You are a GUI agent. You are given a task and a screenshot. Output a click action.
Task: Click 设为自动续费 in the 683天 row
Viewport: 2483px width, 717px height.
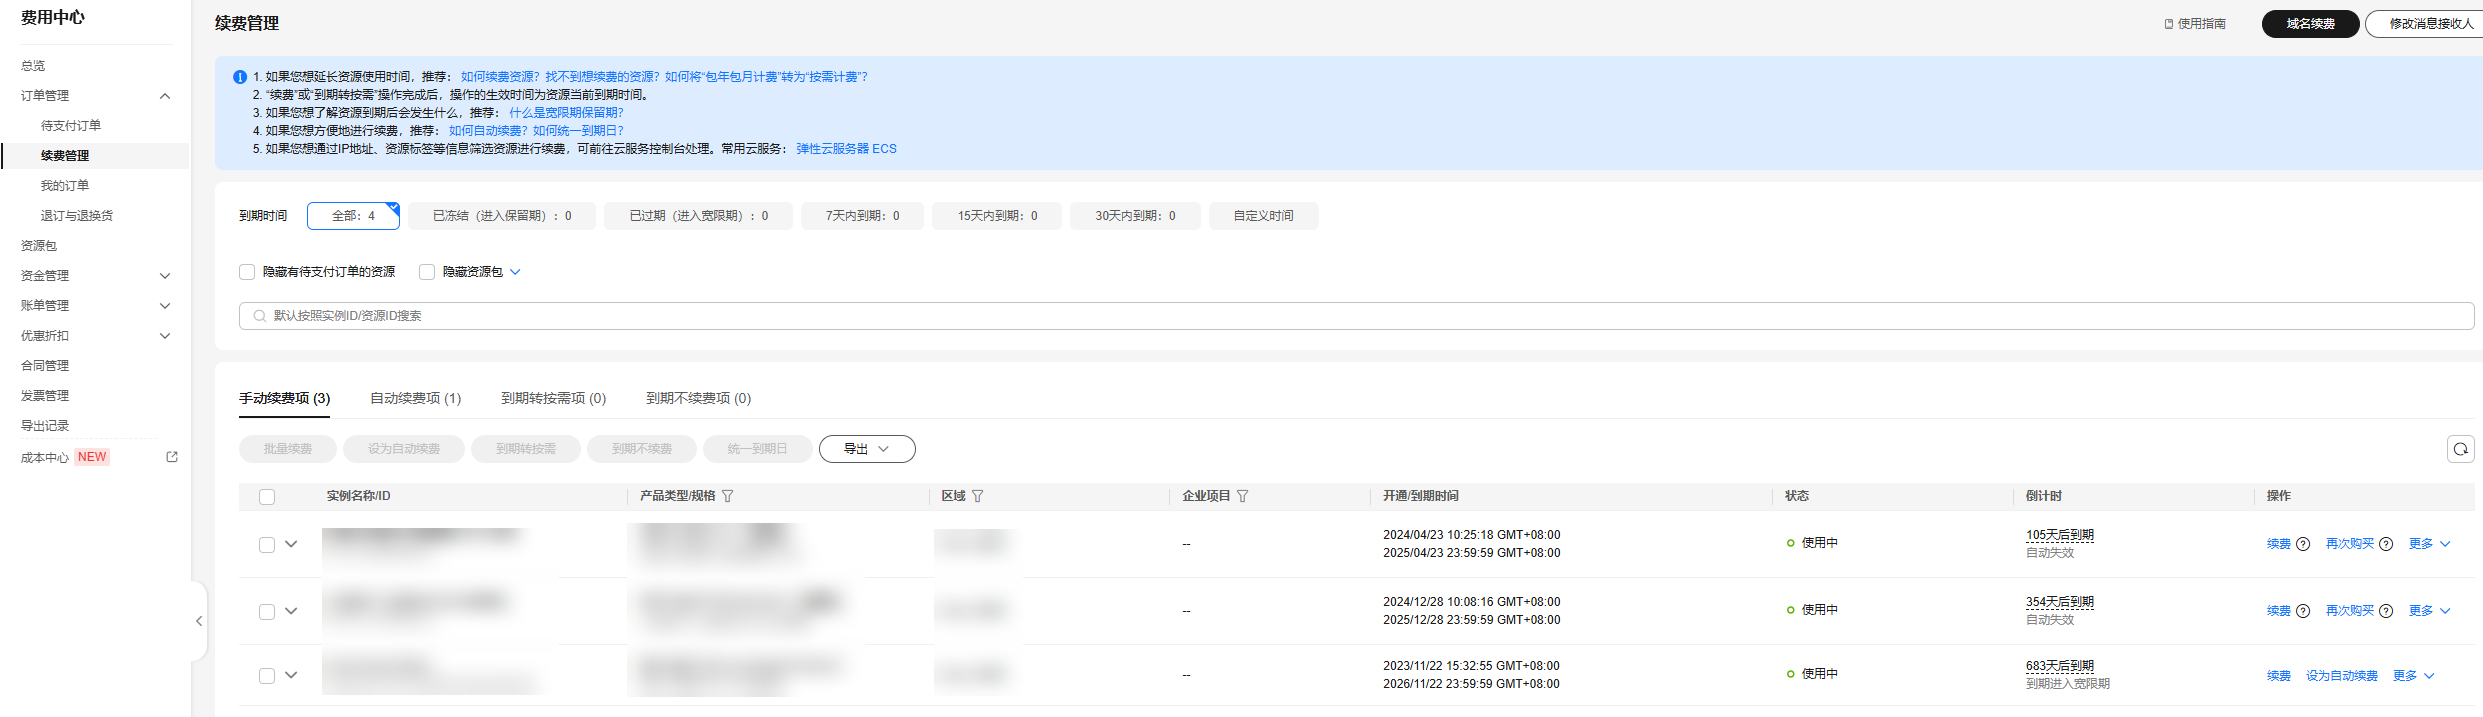pyautogui.click(x=2342, y=676)
